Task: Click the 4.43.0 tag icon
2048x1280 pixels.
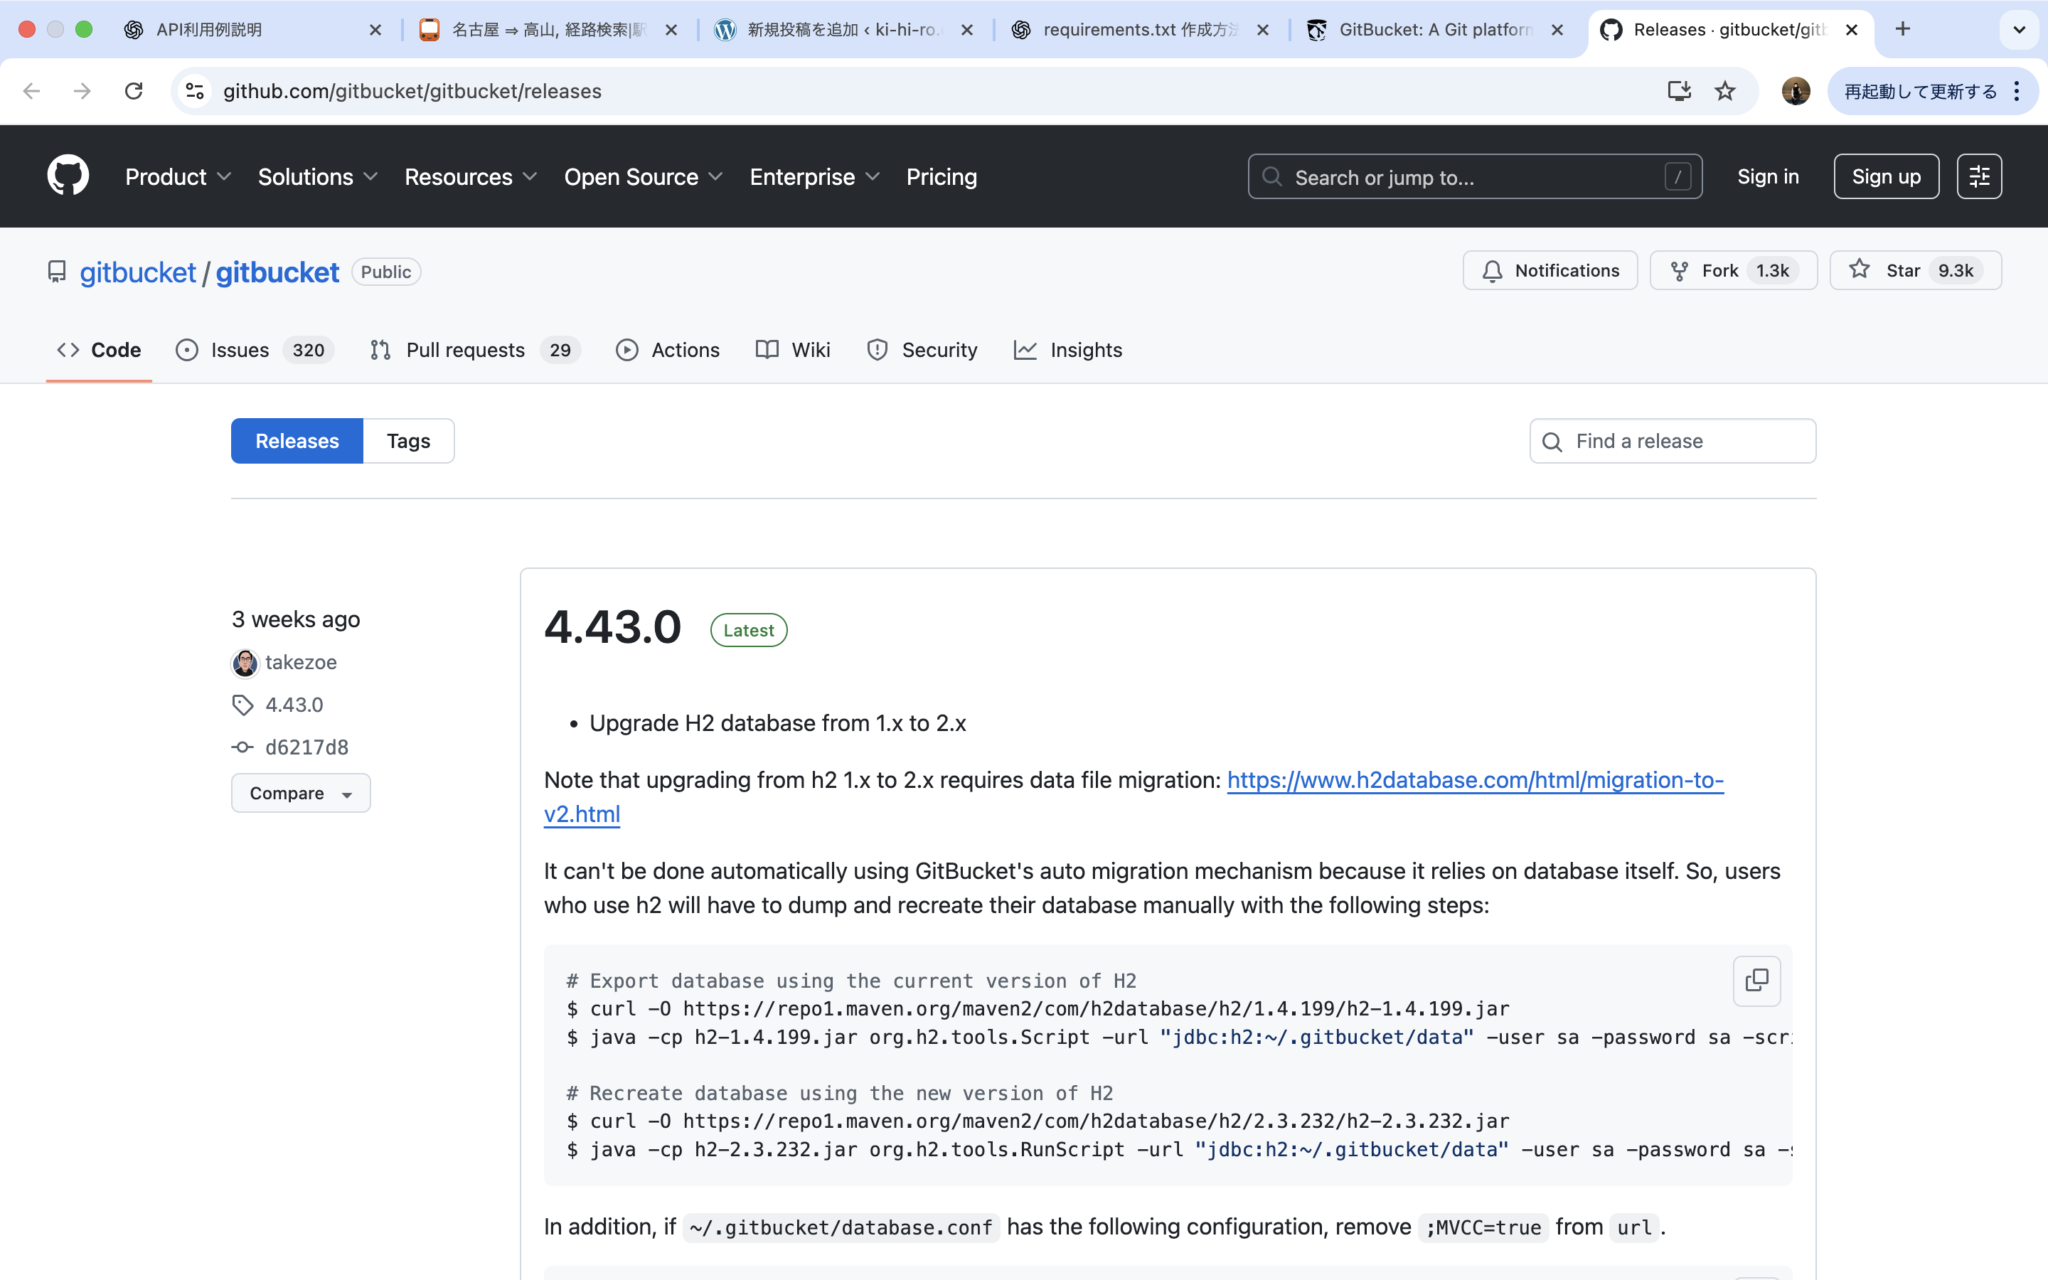Action: pyautogui.click(x=242, y=705)
